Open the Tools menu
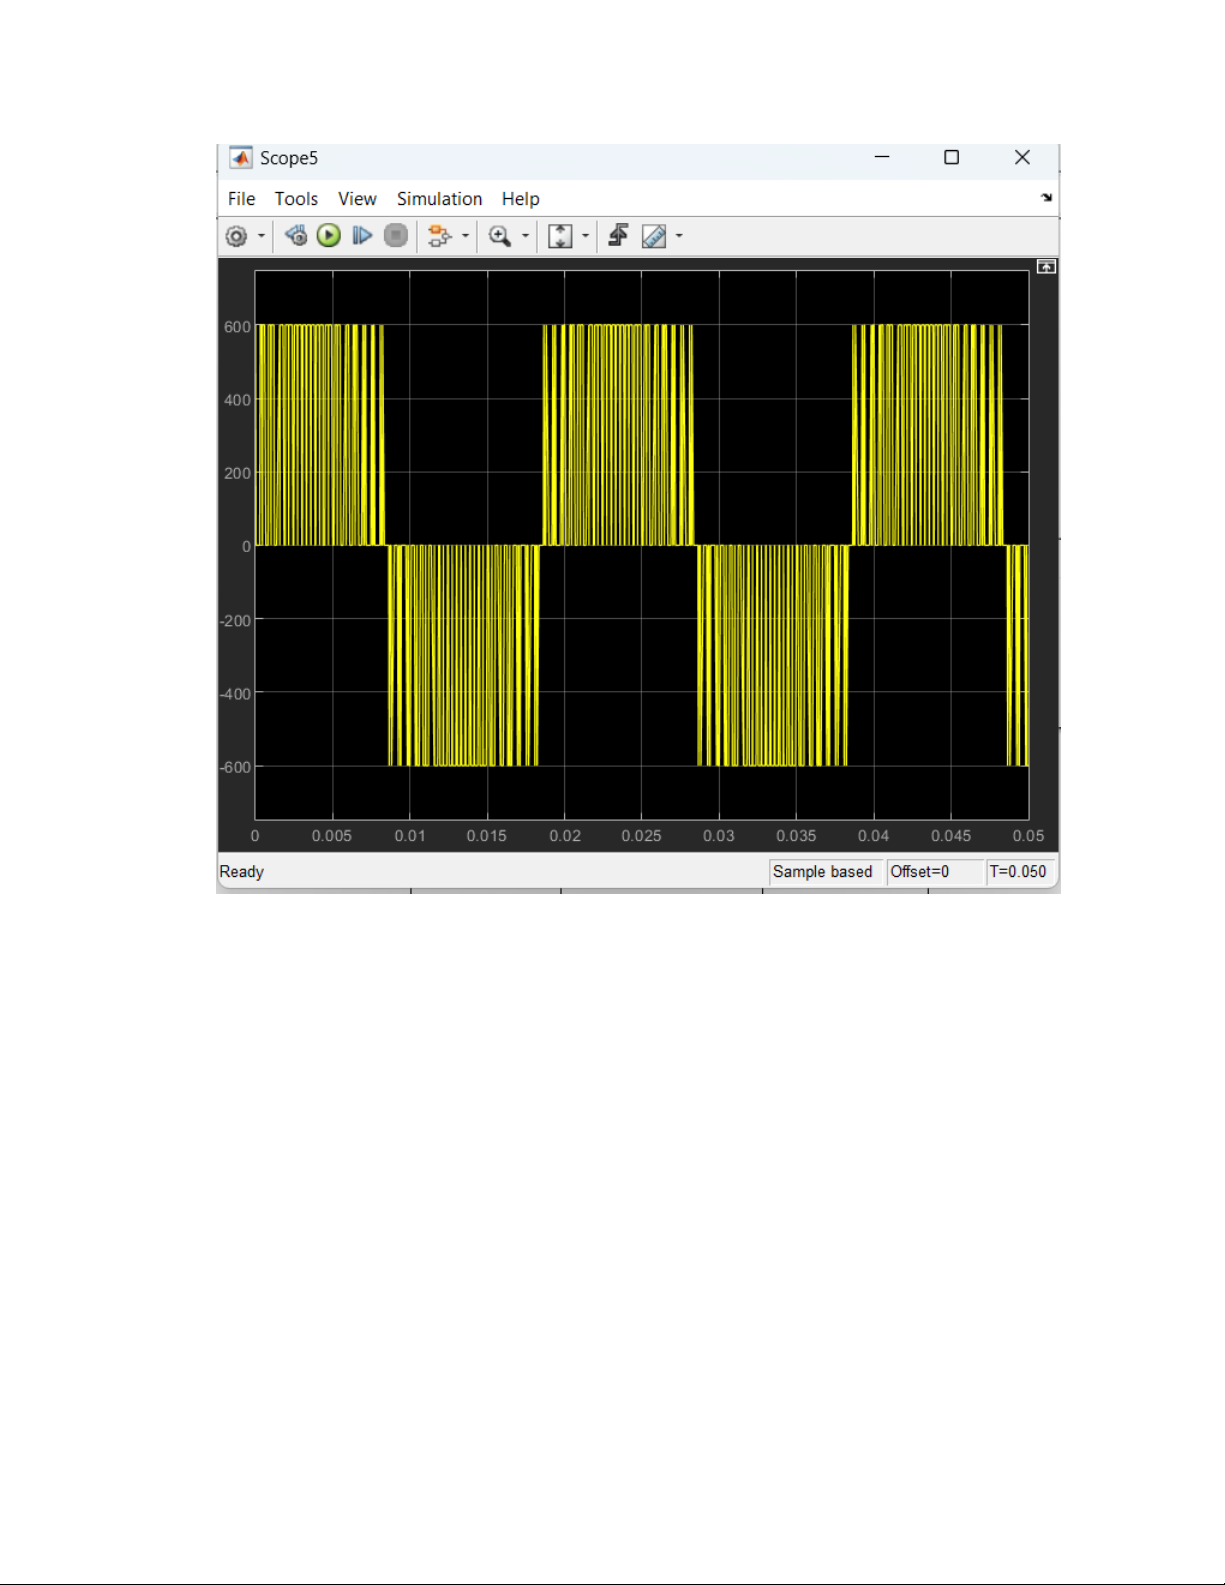The image size is (1225, 1585). tap(296, 199)
